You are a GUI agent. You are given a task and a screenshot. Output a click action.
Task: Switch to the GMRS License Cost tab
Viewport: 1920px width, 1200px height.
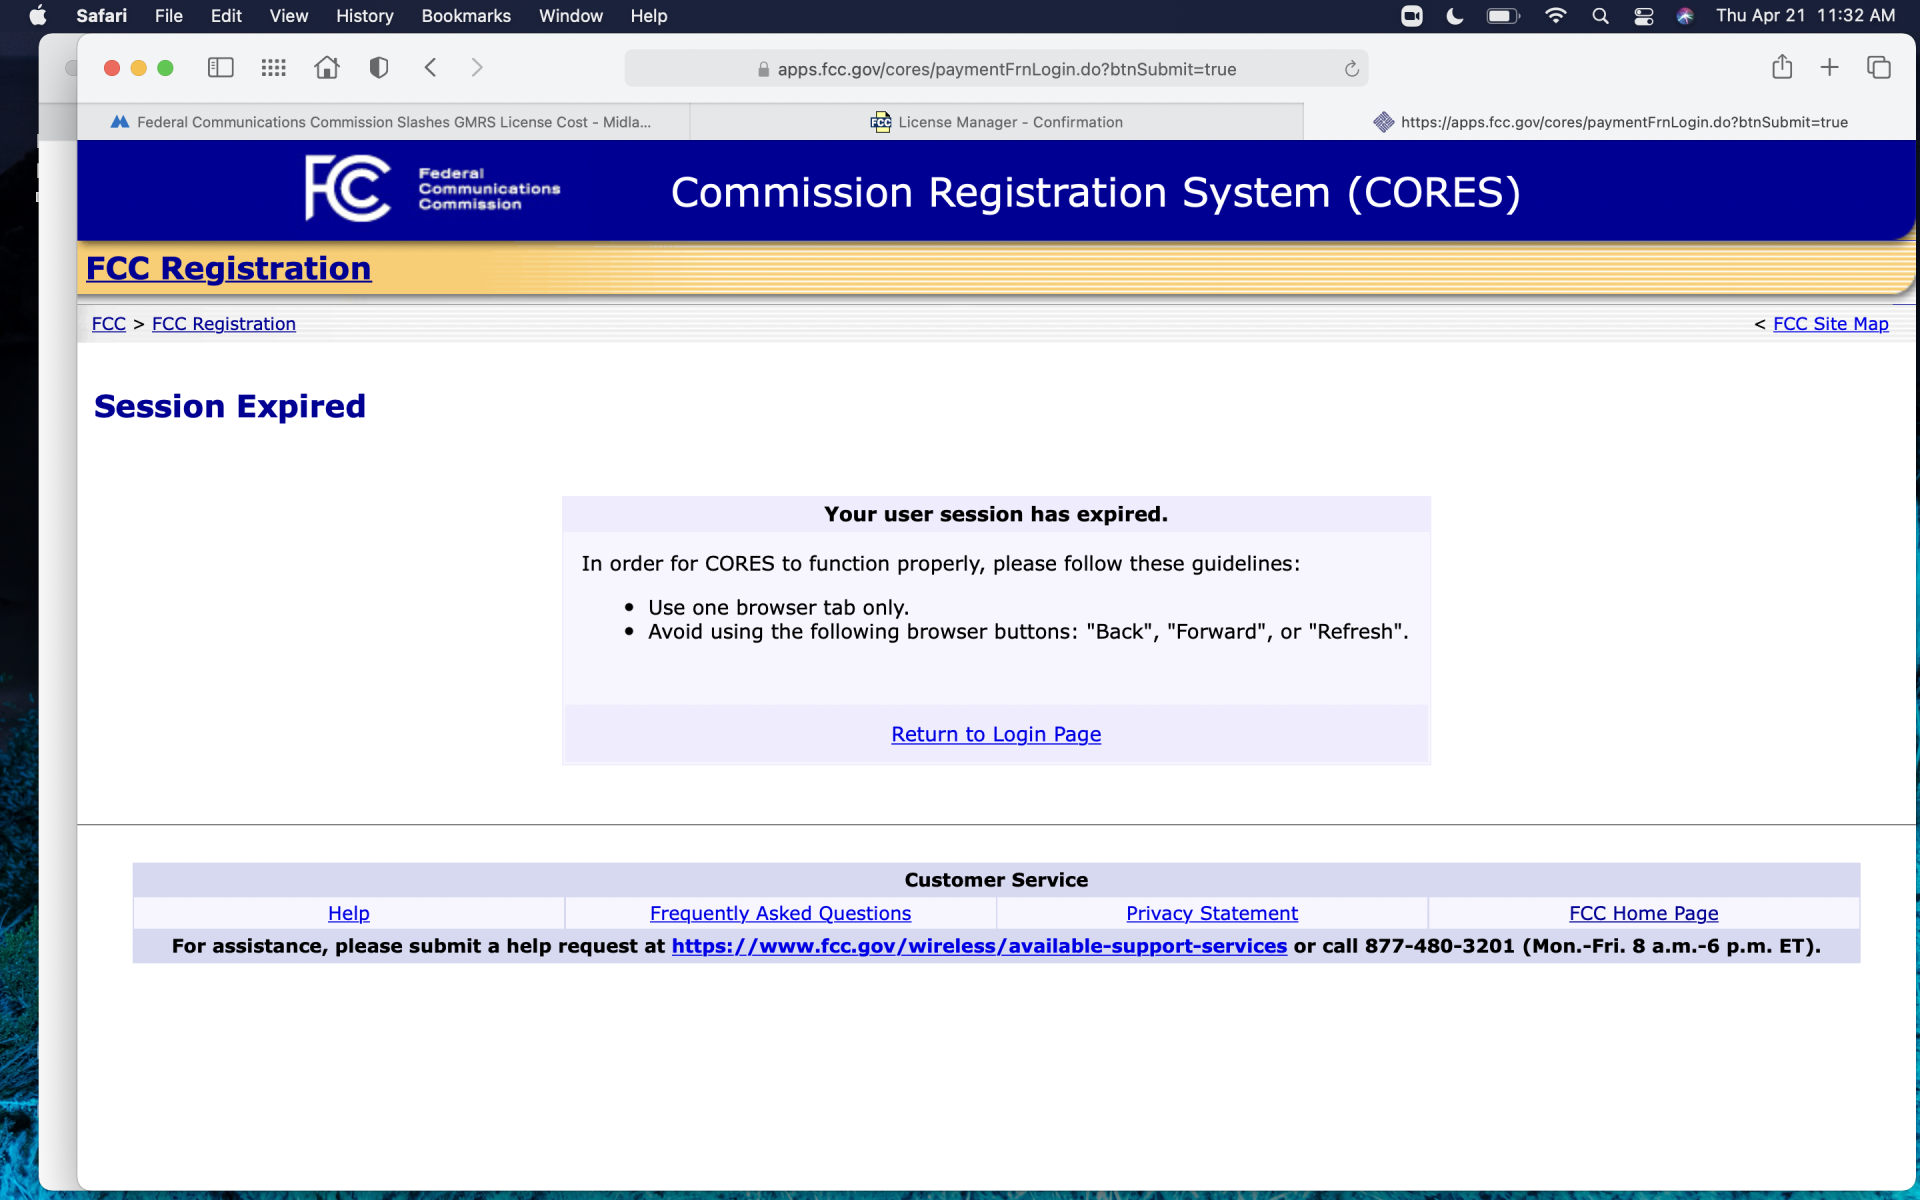pos(383,122)
